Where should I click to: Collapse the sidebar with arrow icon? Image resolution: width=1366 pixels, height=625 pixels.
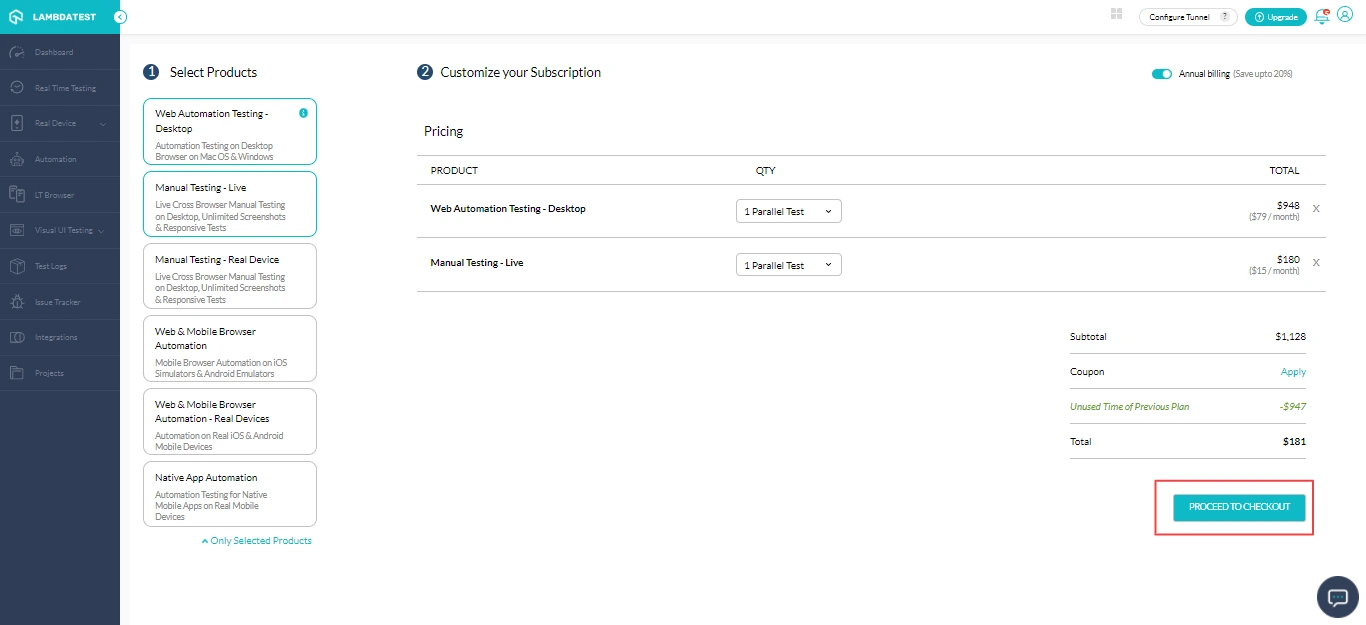coord(120,17)
